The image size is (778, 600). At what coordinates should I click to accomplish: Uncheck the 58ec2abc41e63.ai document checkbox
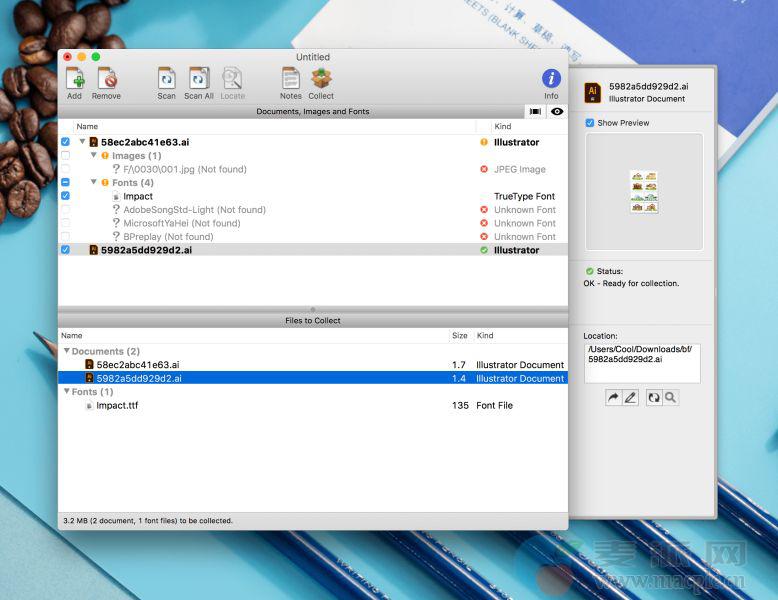pos(65,143)
